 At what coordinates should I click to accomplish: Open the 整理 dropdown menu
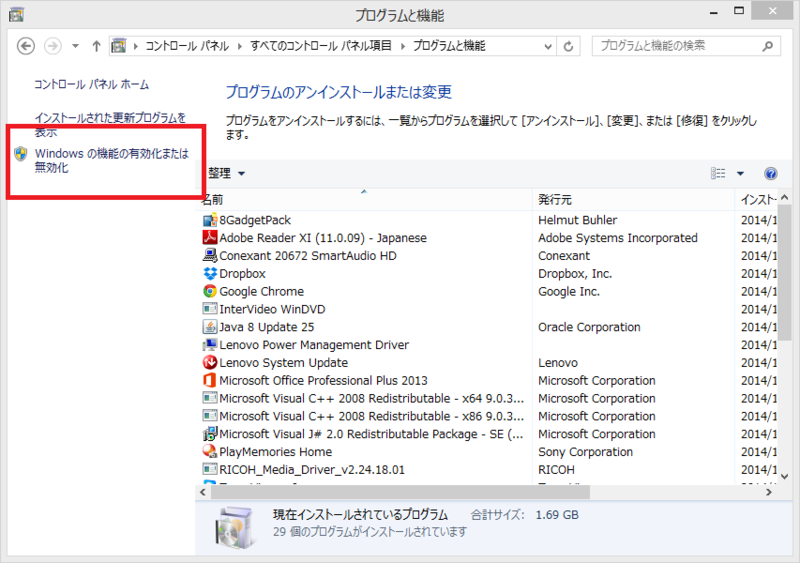[x=226, y=174]
